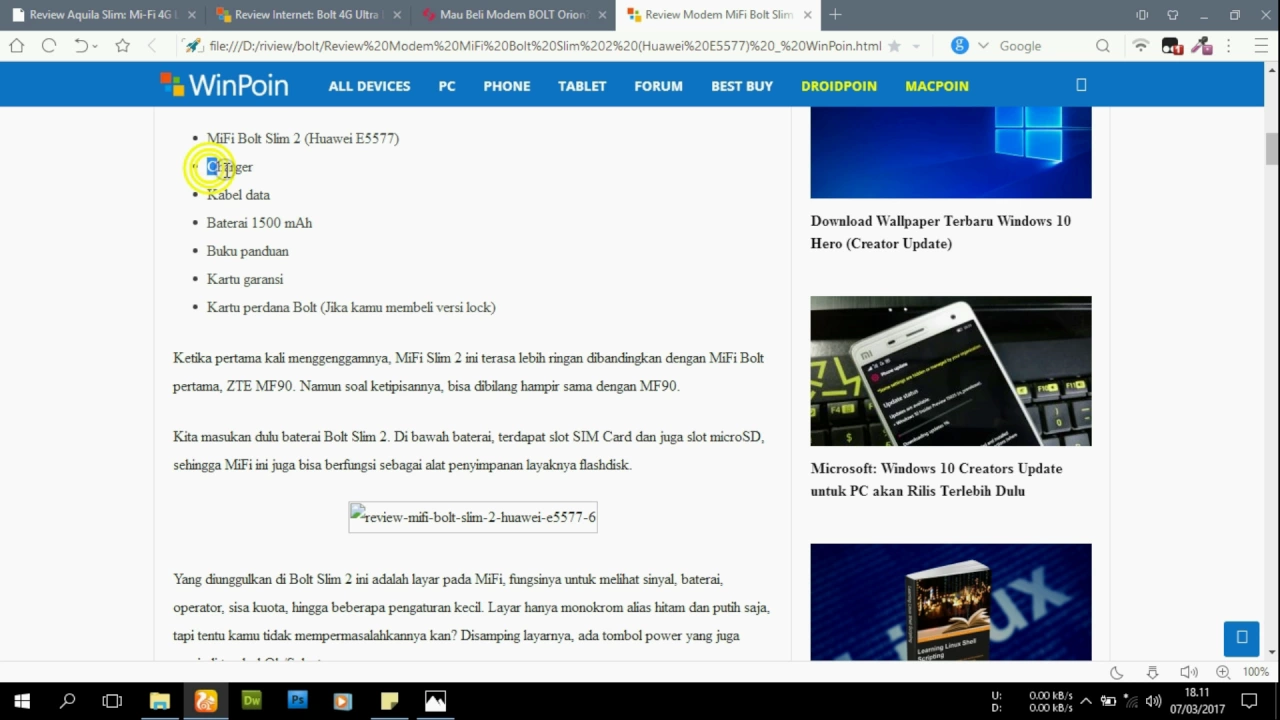Screen dimensions: 1280x720
Task: Click the list item 'Kartu garansi'
Action: 245,279
